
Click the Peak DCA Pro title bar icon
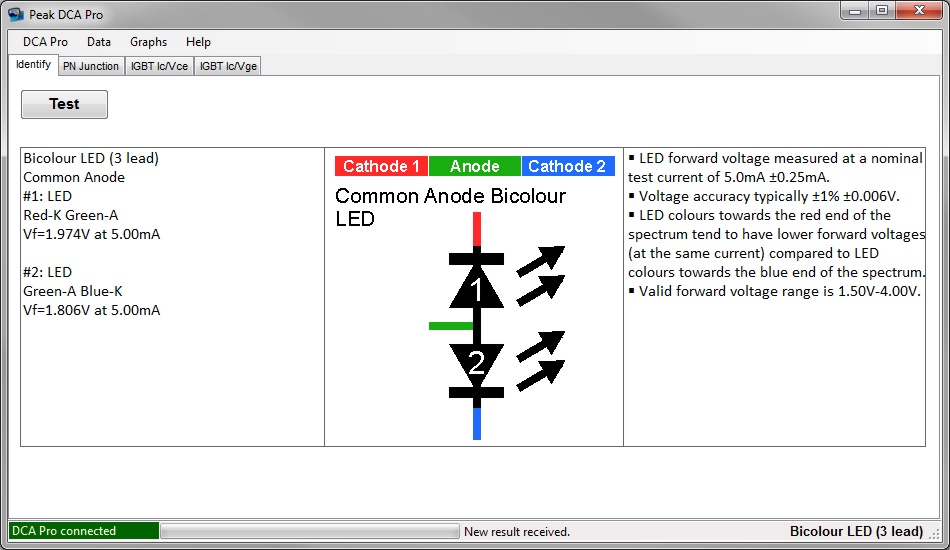coord(16,14)
